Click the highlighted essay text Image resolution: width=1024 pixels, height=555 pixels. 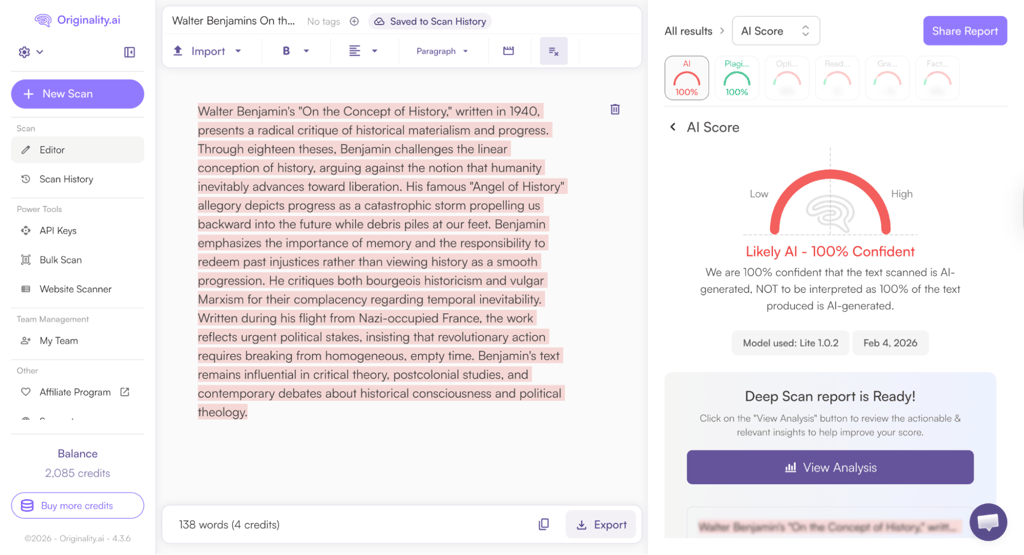pos(381,262)
